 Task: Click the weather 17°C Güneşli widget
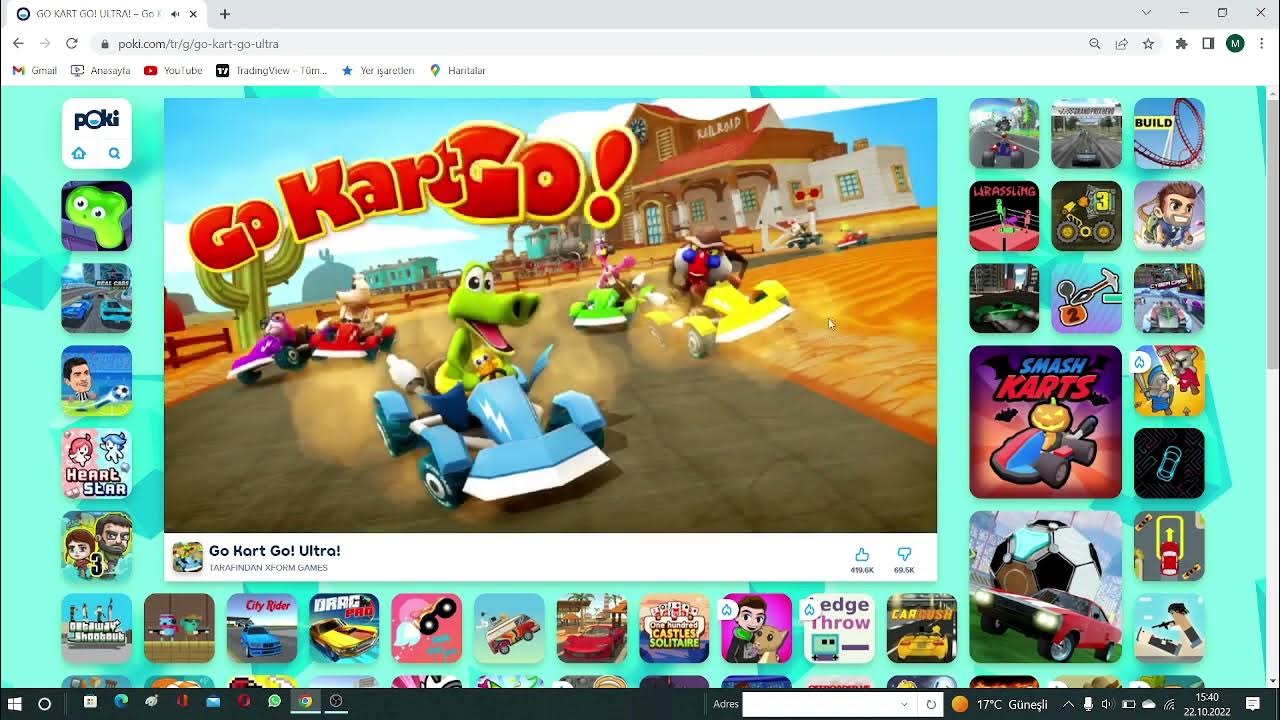point(1000,704)
